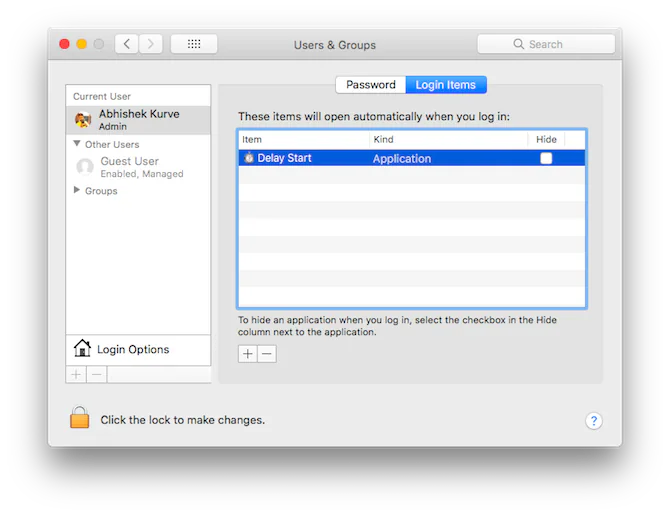Image resolution: width=670 pixels, height=515 pixels.
Task: Click the lock icon to make changes
Action: [79, 417]
